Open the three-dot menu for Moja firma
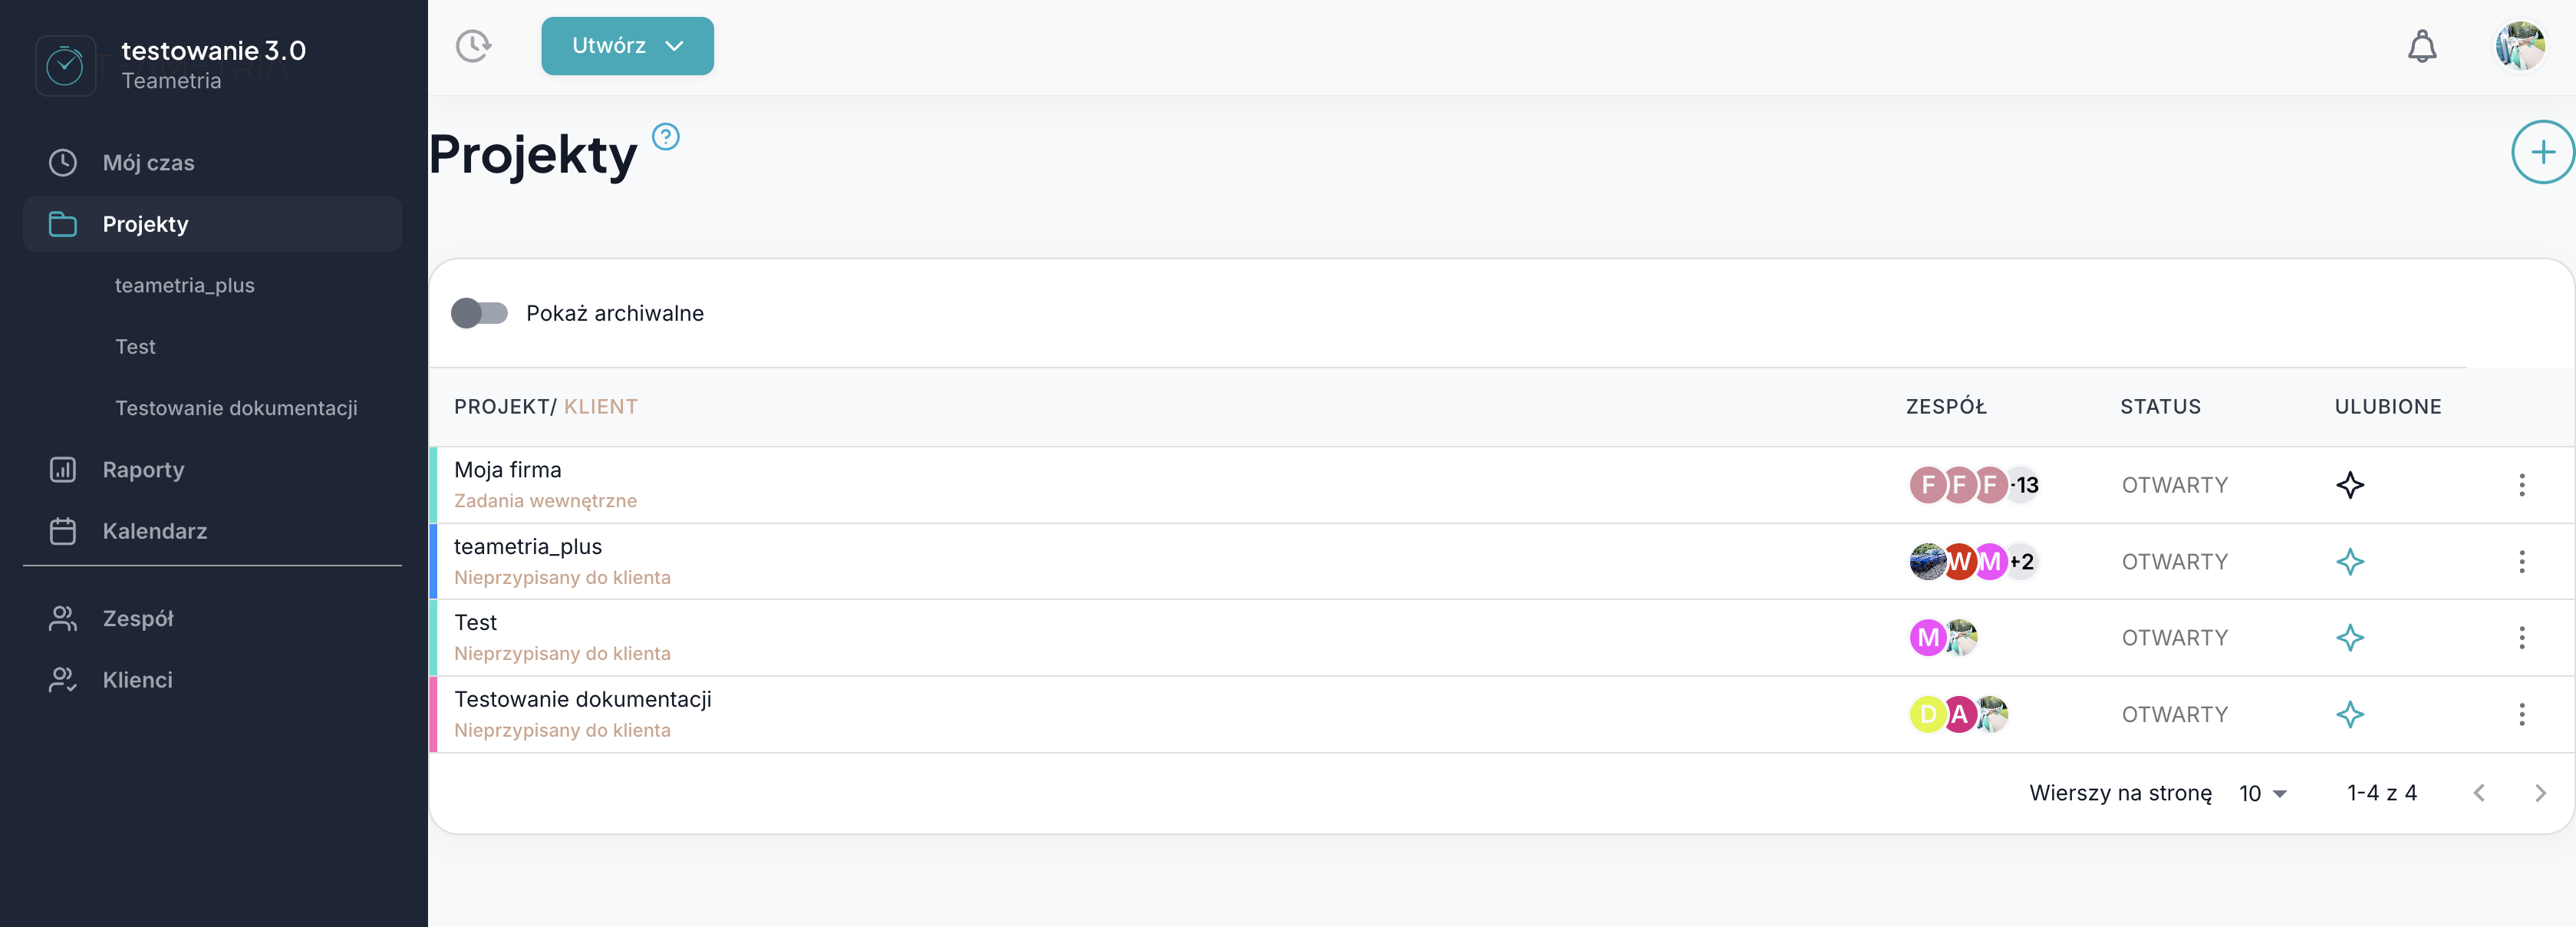 coord(2521,485)
